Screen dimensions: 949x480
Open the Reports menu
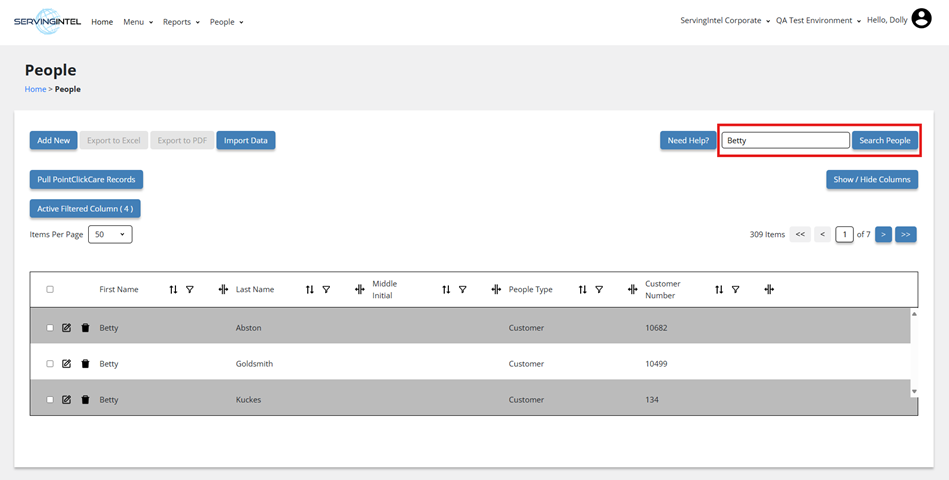click(181, 22)
